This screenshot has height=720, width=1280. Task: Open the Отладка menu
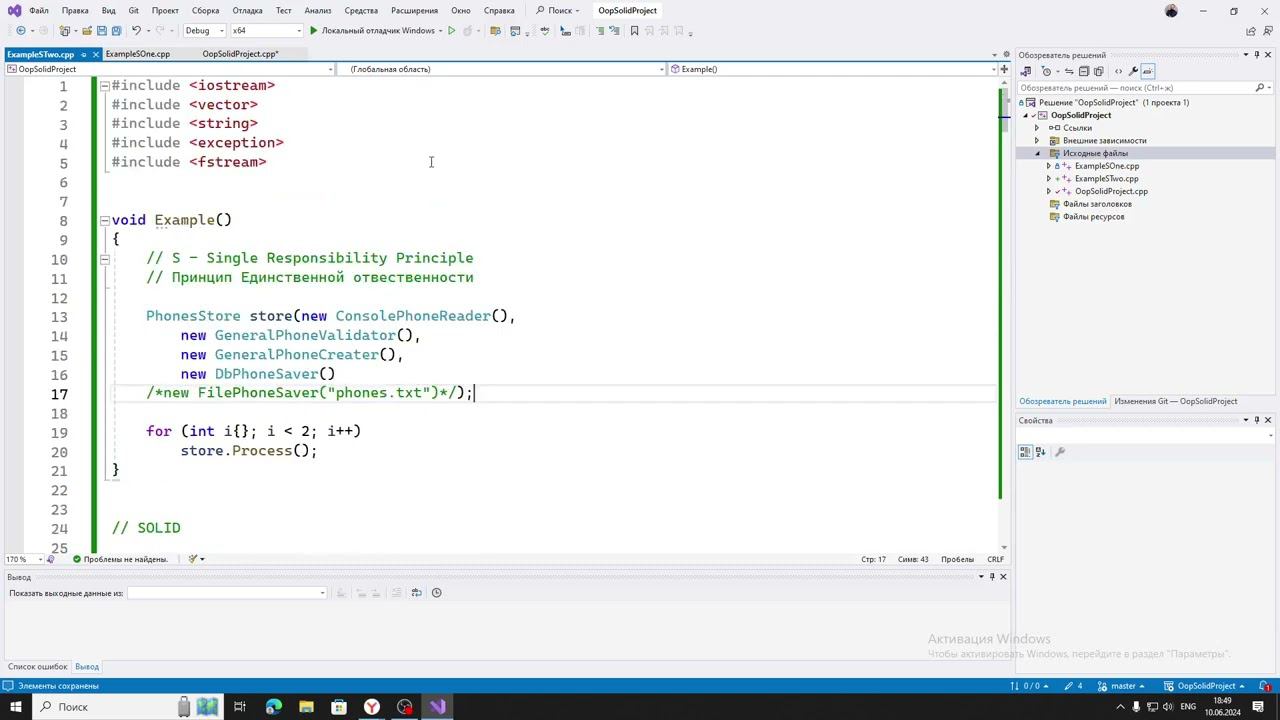247,11
